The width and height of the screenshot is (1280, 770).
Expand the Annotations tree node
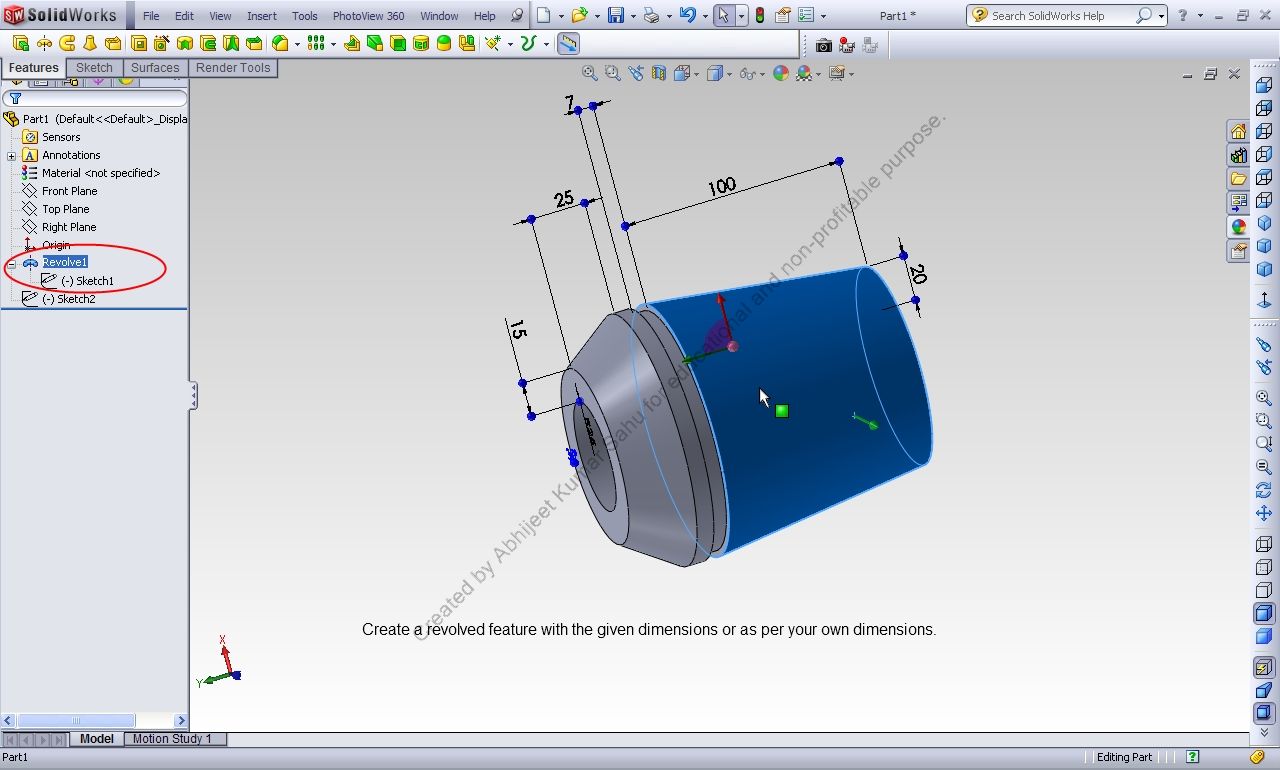11,156
